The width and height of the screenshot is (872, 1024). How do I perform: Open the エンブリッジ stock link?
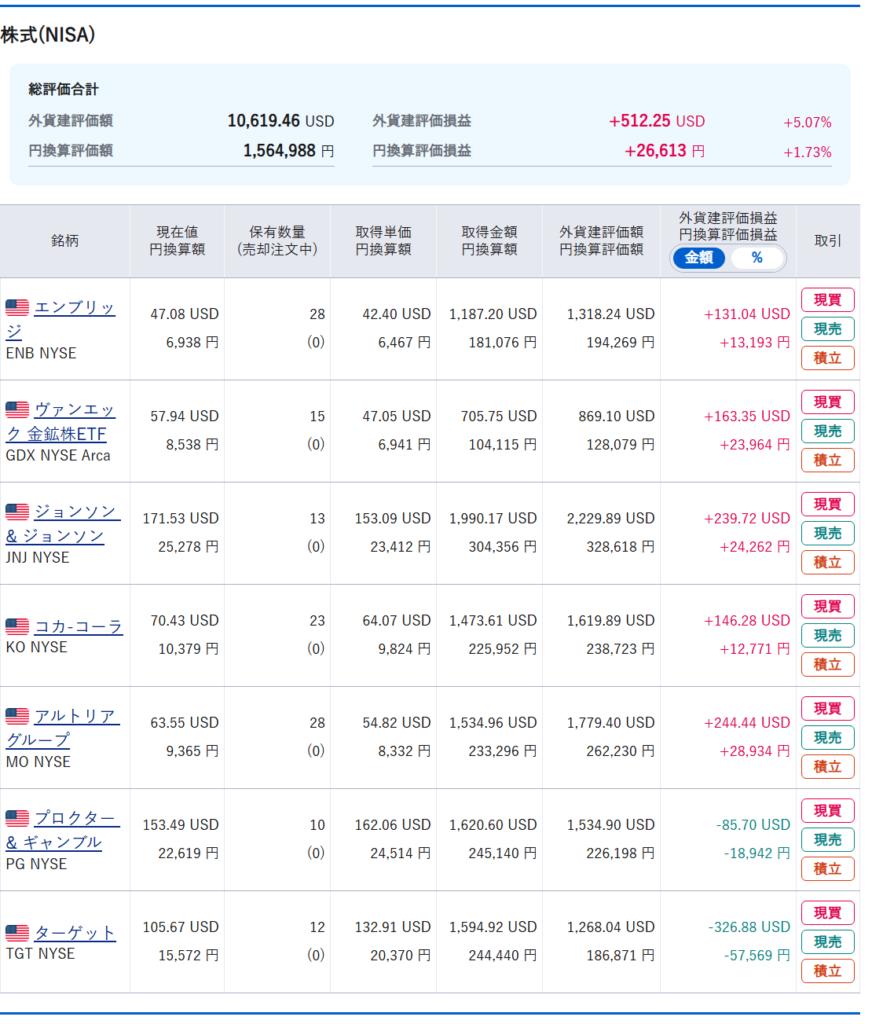tap(60, 319)
